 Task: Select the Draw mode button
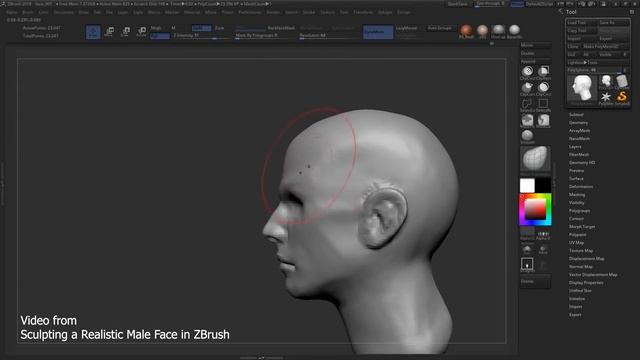coord(93,32)
